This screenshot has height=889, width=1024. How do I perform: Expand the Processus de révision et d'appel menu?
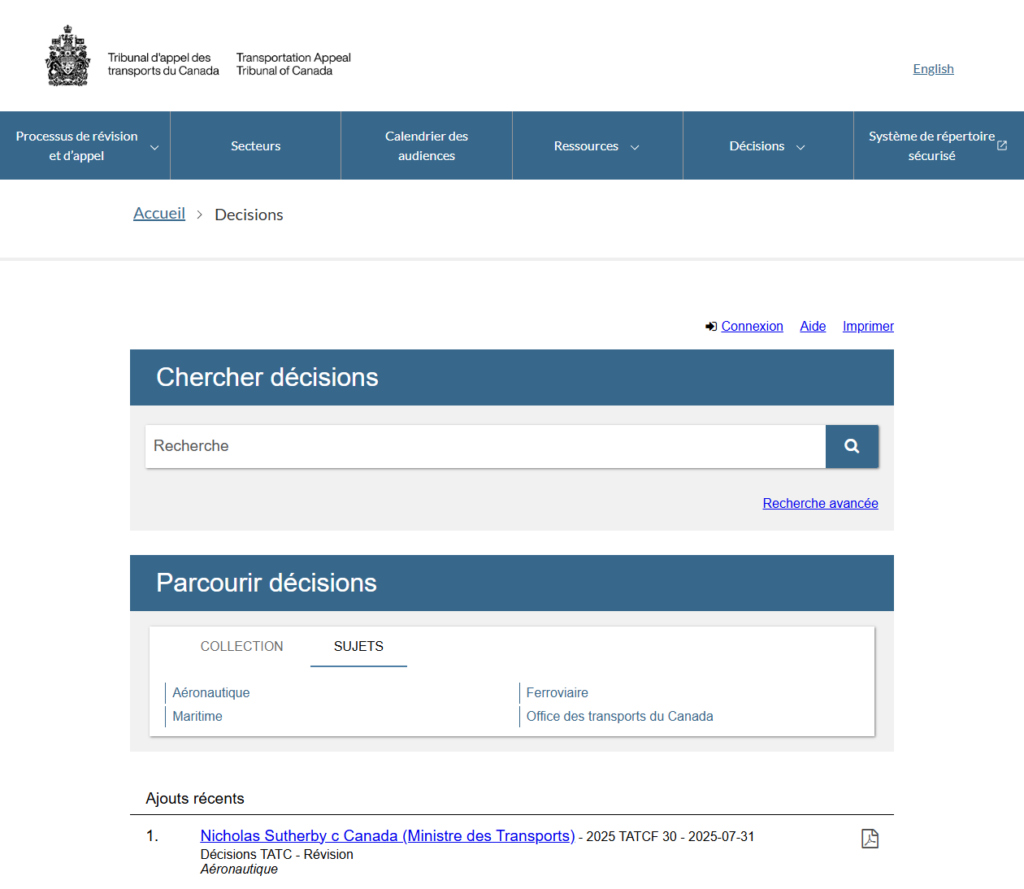[x=85, y=146]
